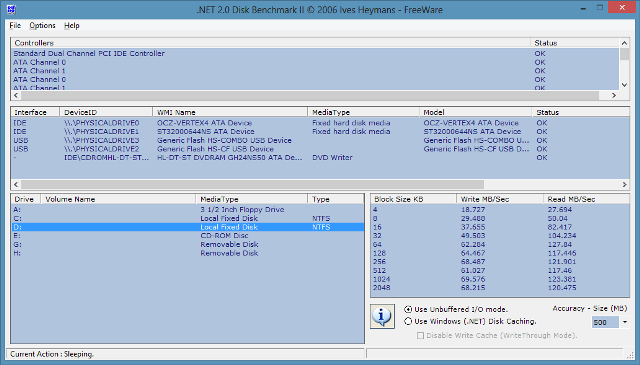Click write speed value 37.655
This screenshot has width=640, height=365.
pyautogui.click(x=473, y=227)
